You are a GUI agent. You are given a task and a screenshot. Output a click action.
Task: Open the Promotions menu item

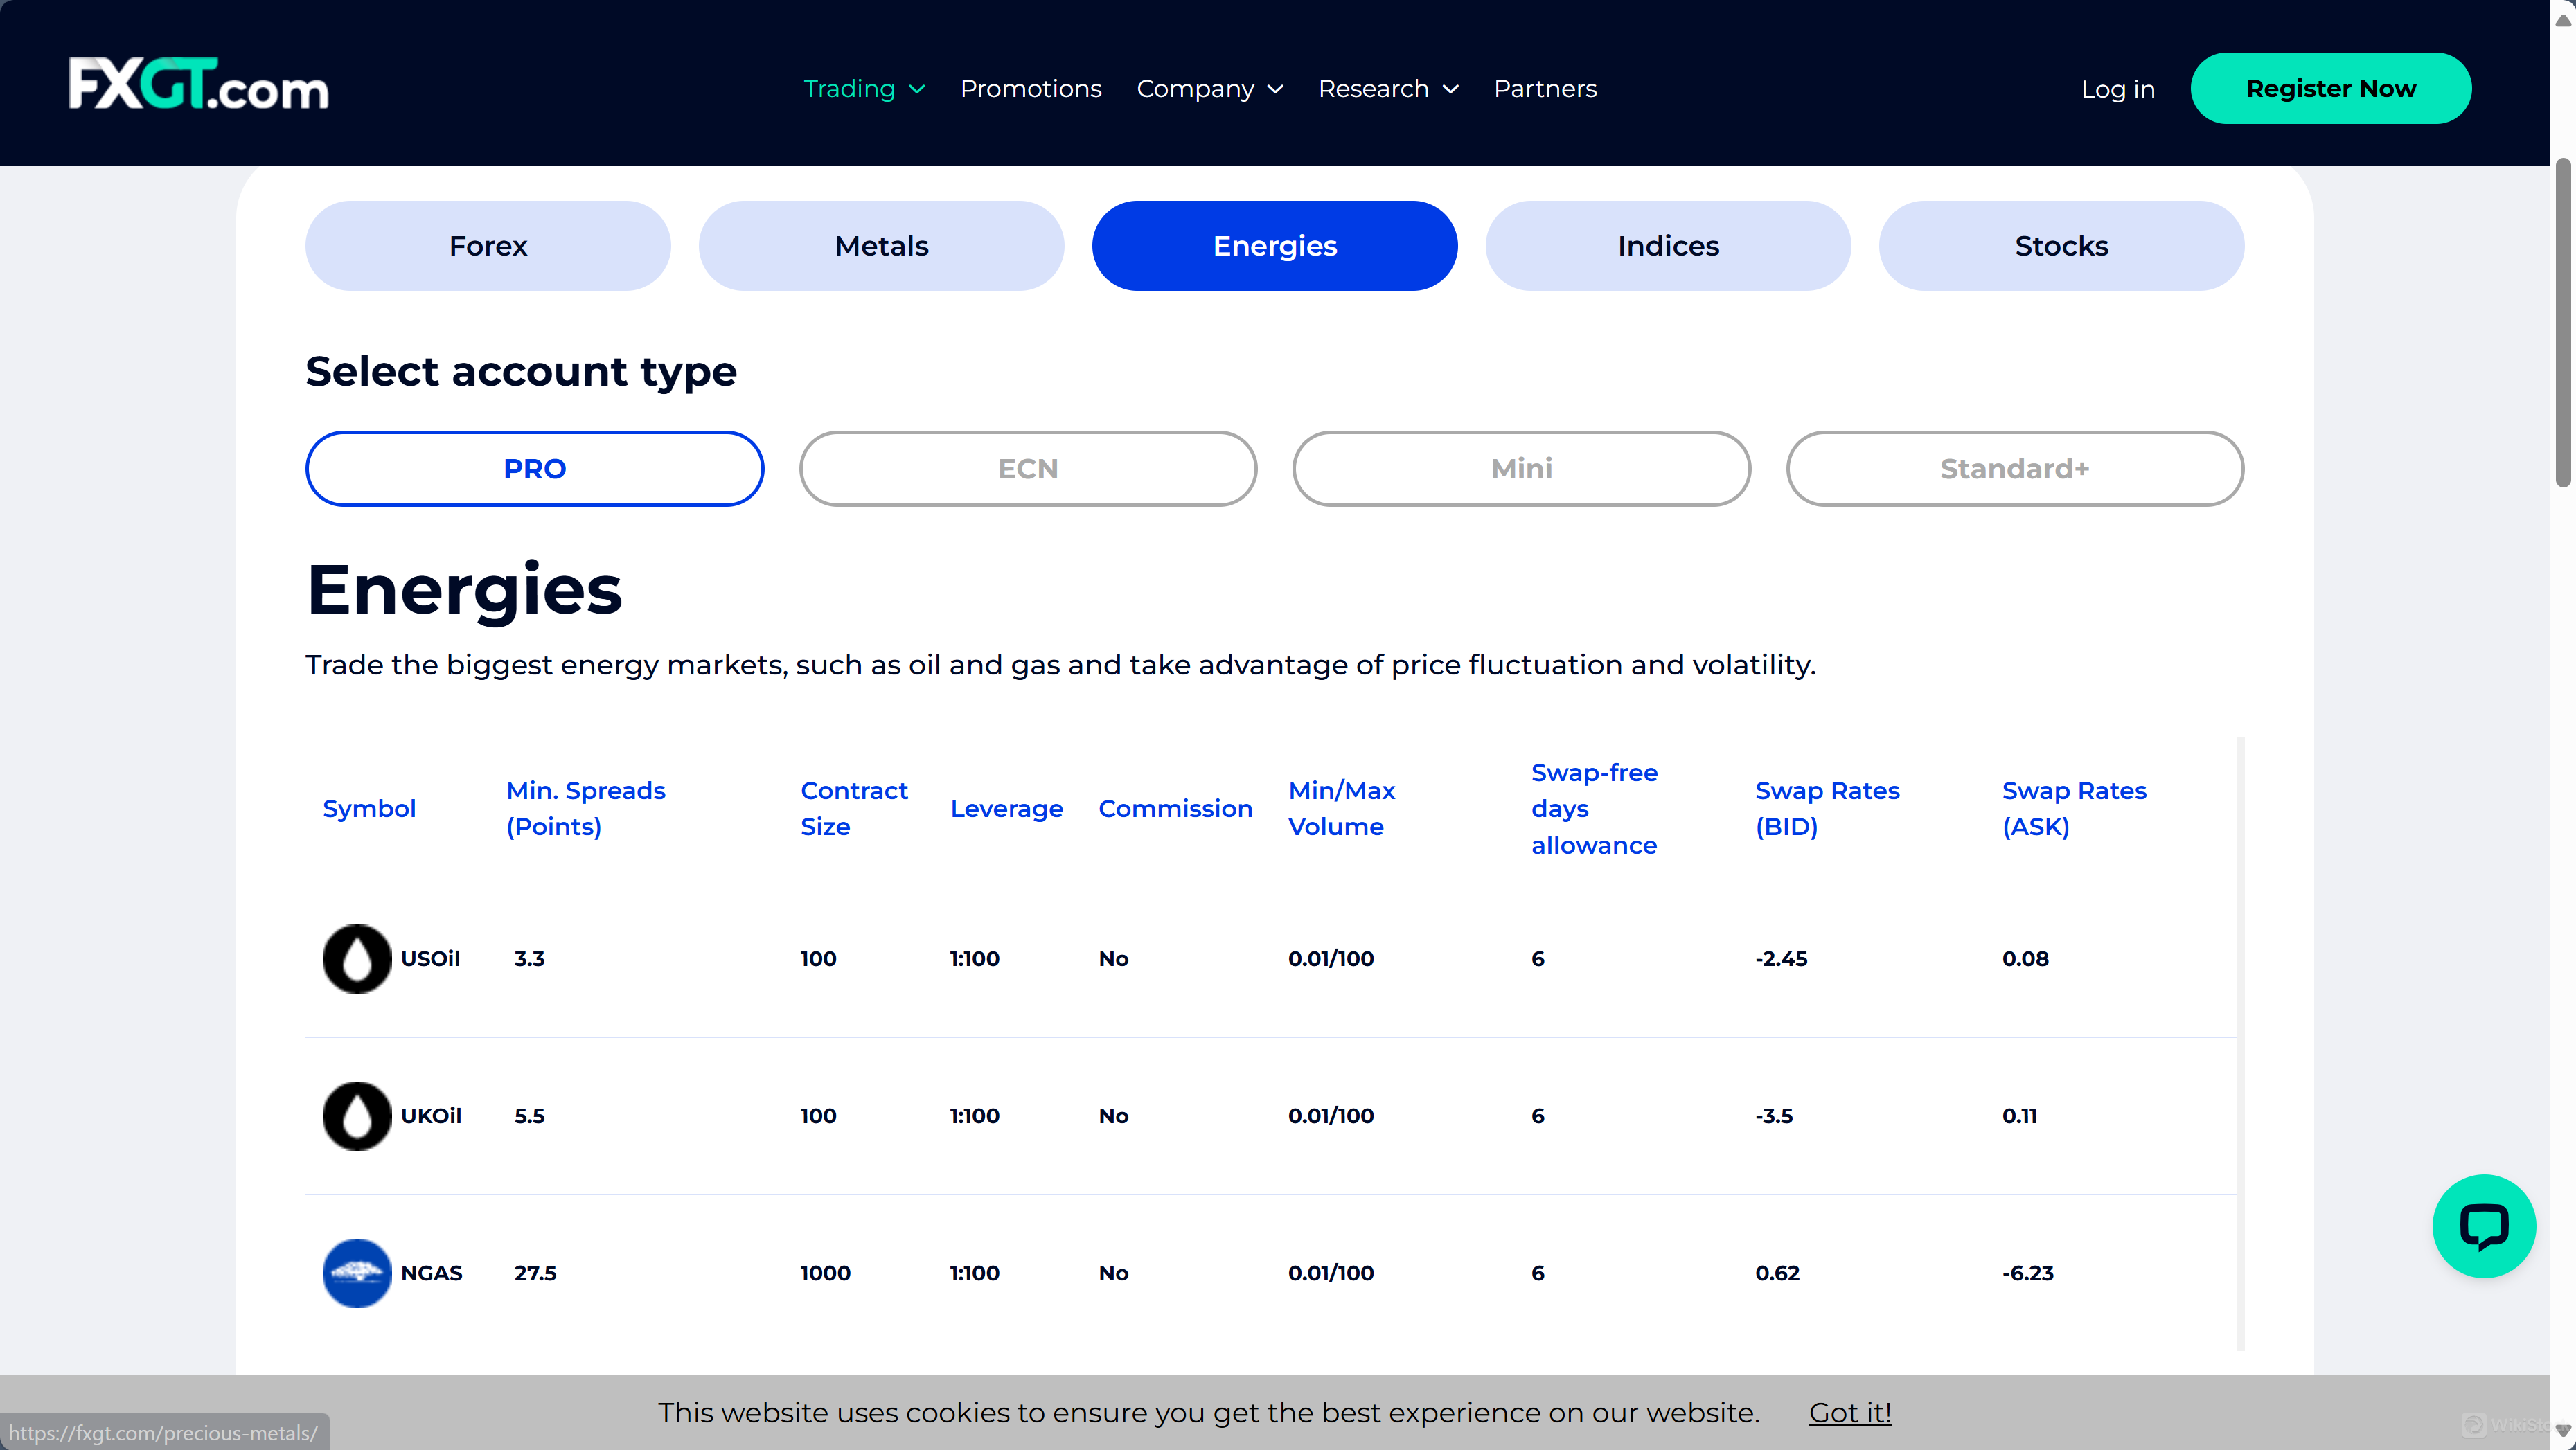pos(1030,89)
